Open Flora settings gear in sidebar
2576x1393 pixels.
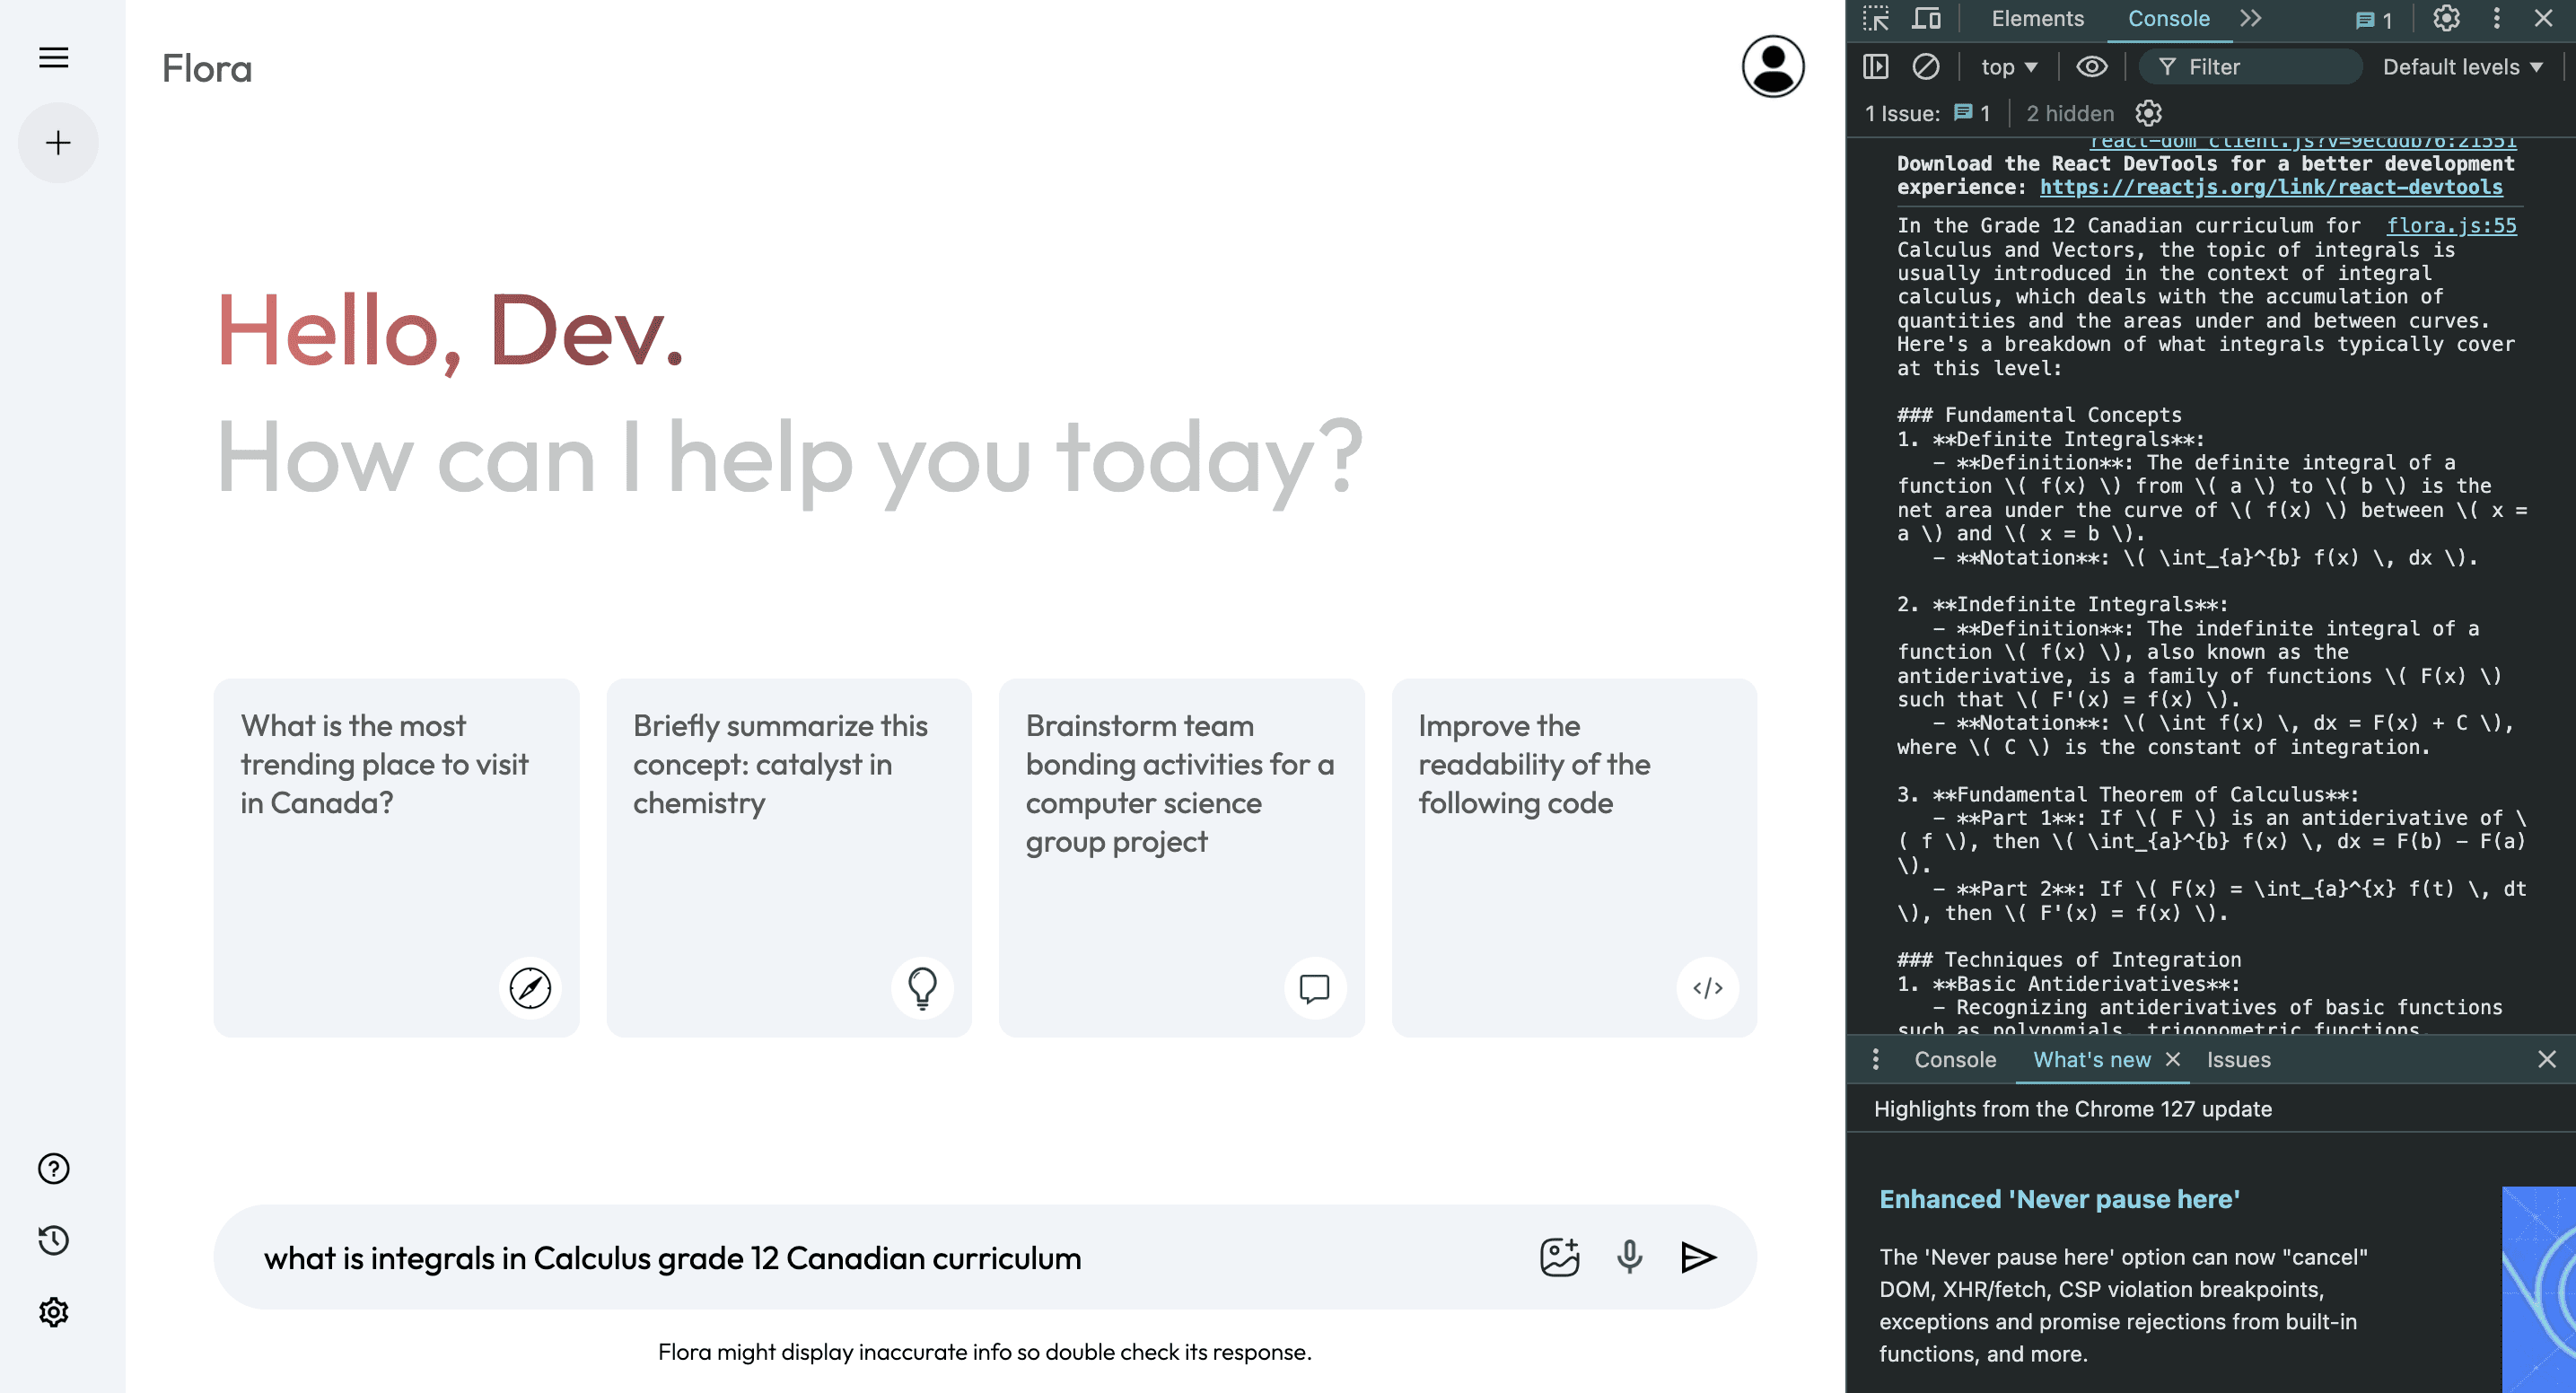[54, 1312]
